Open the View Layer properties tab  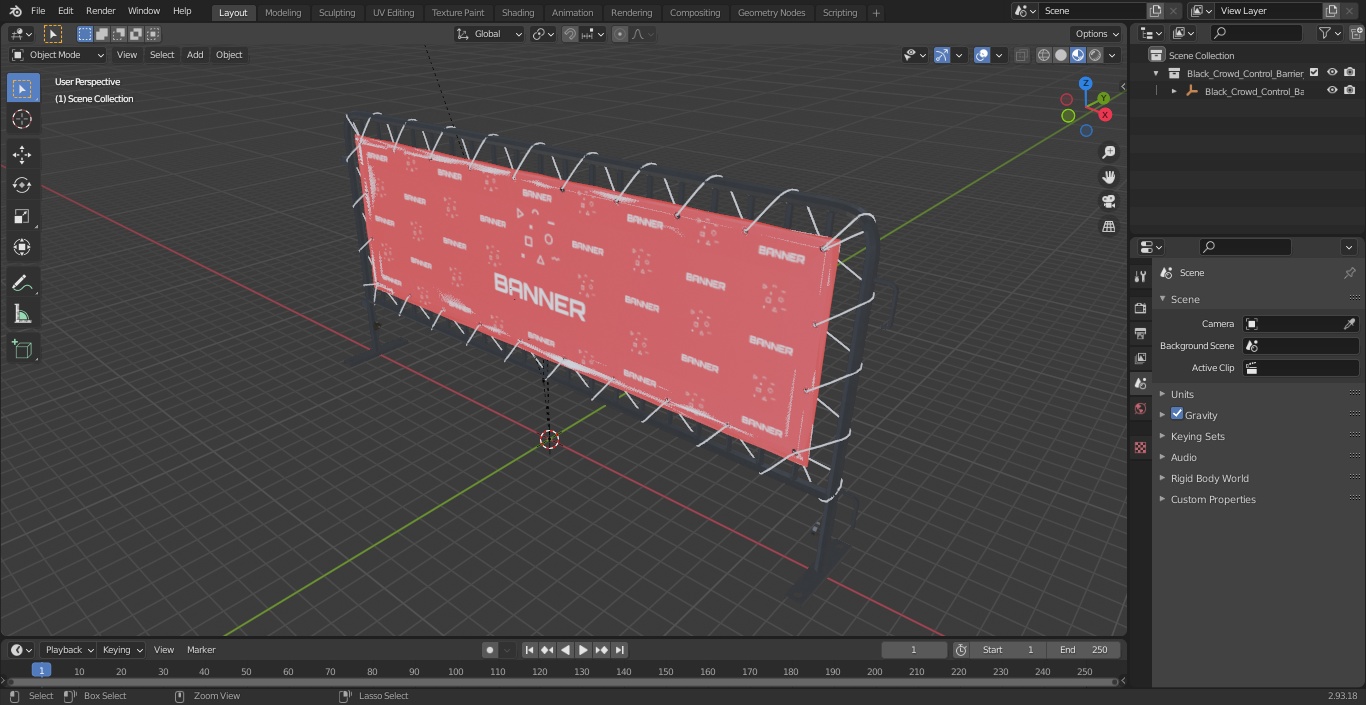click(x=1140, y=358)
